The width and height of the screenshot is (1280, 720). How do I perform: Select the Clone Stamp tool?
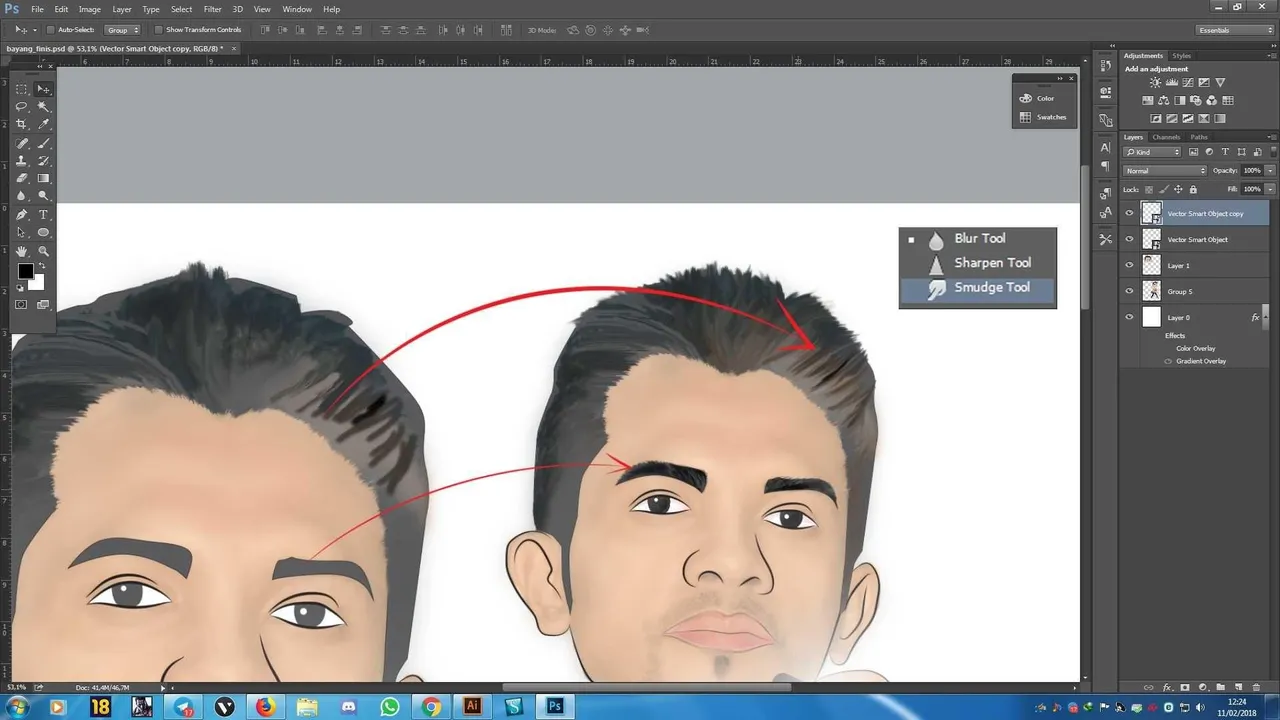click(22, 160)
